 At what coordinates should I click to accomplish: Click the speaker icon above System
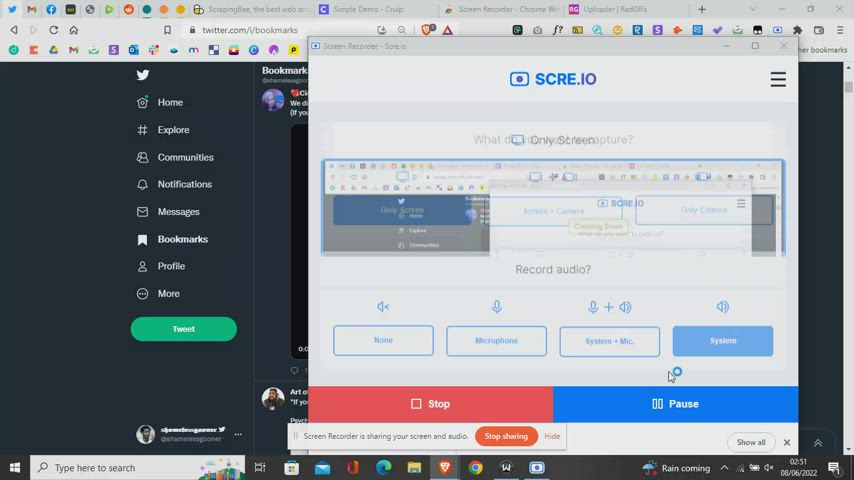(x=723, y=307)
